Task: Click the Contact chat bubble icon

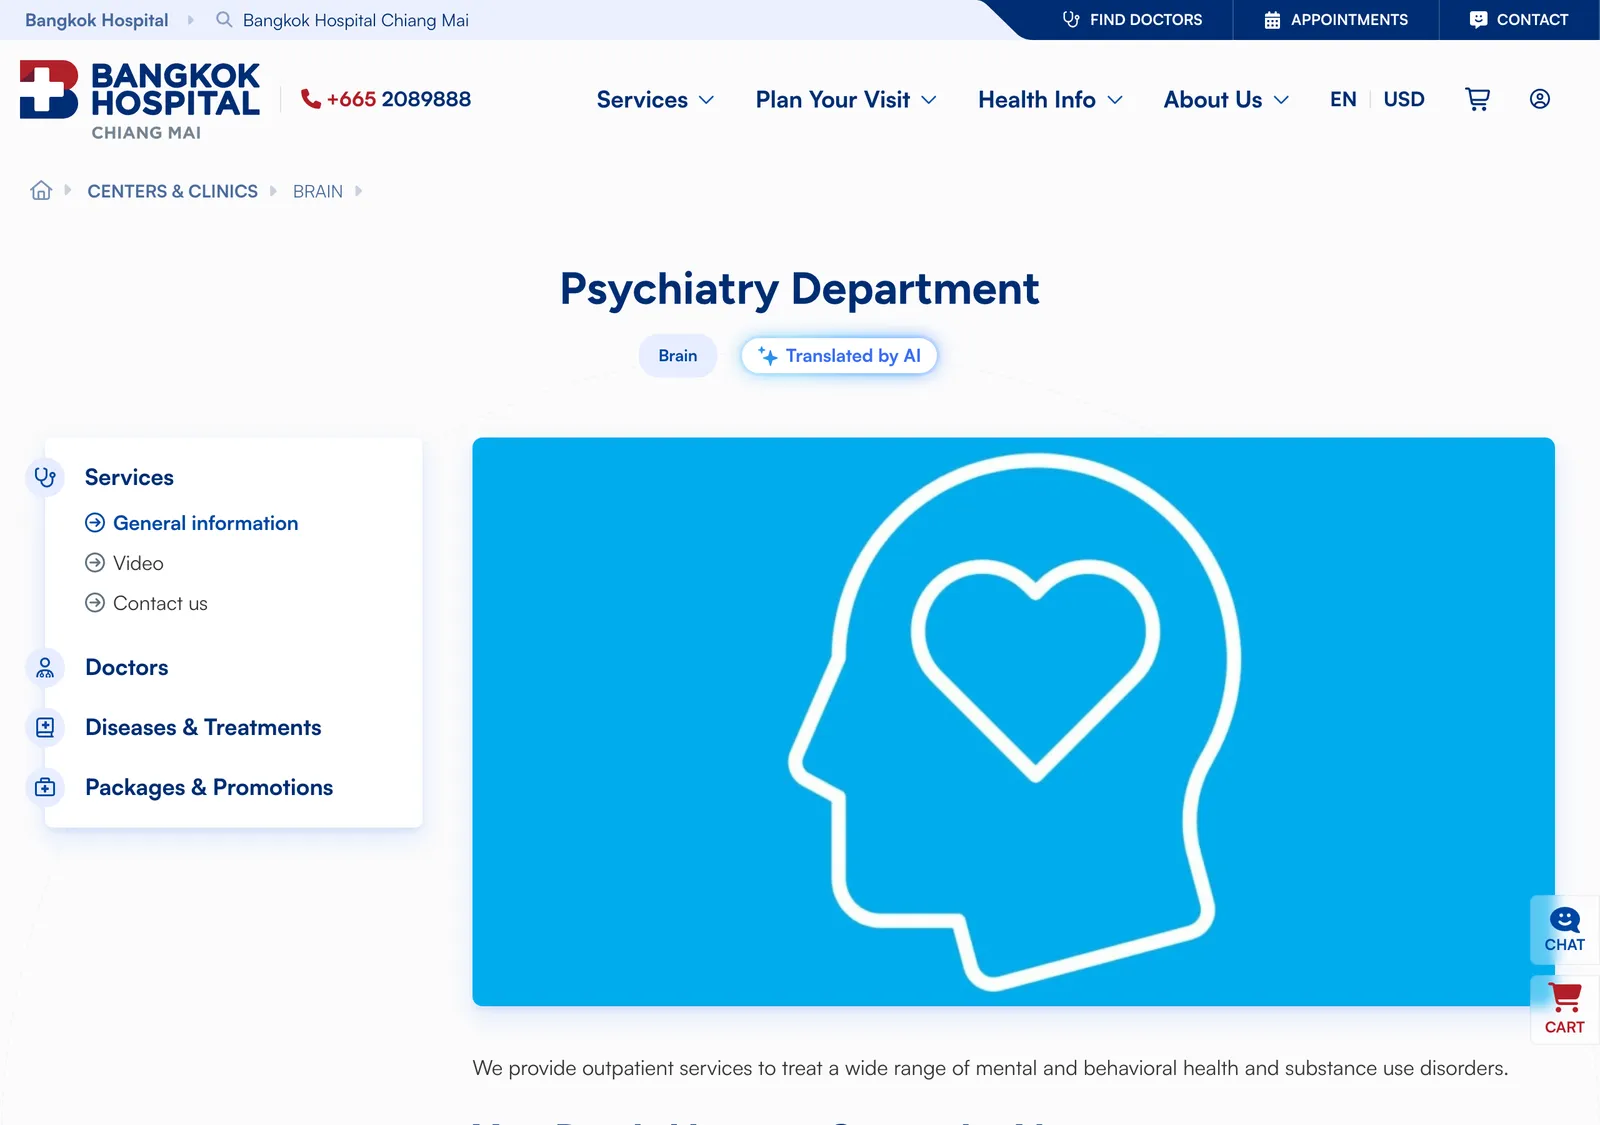Action: tap(1478, 19)
